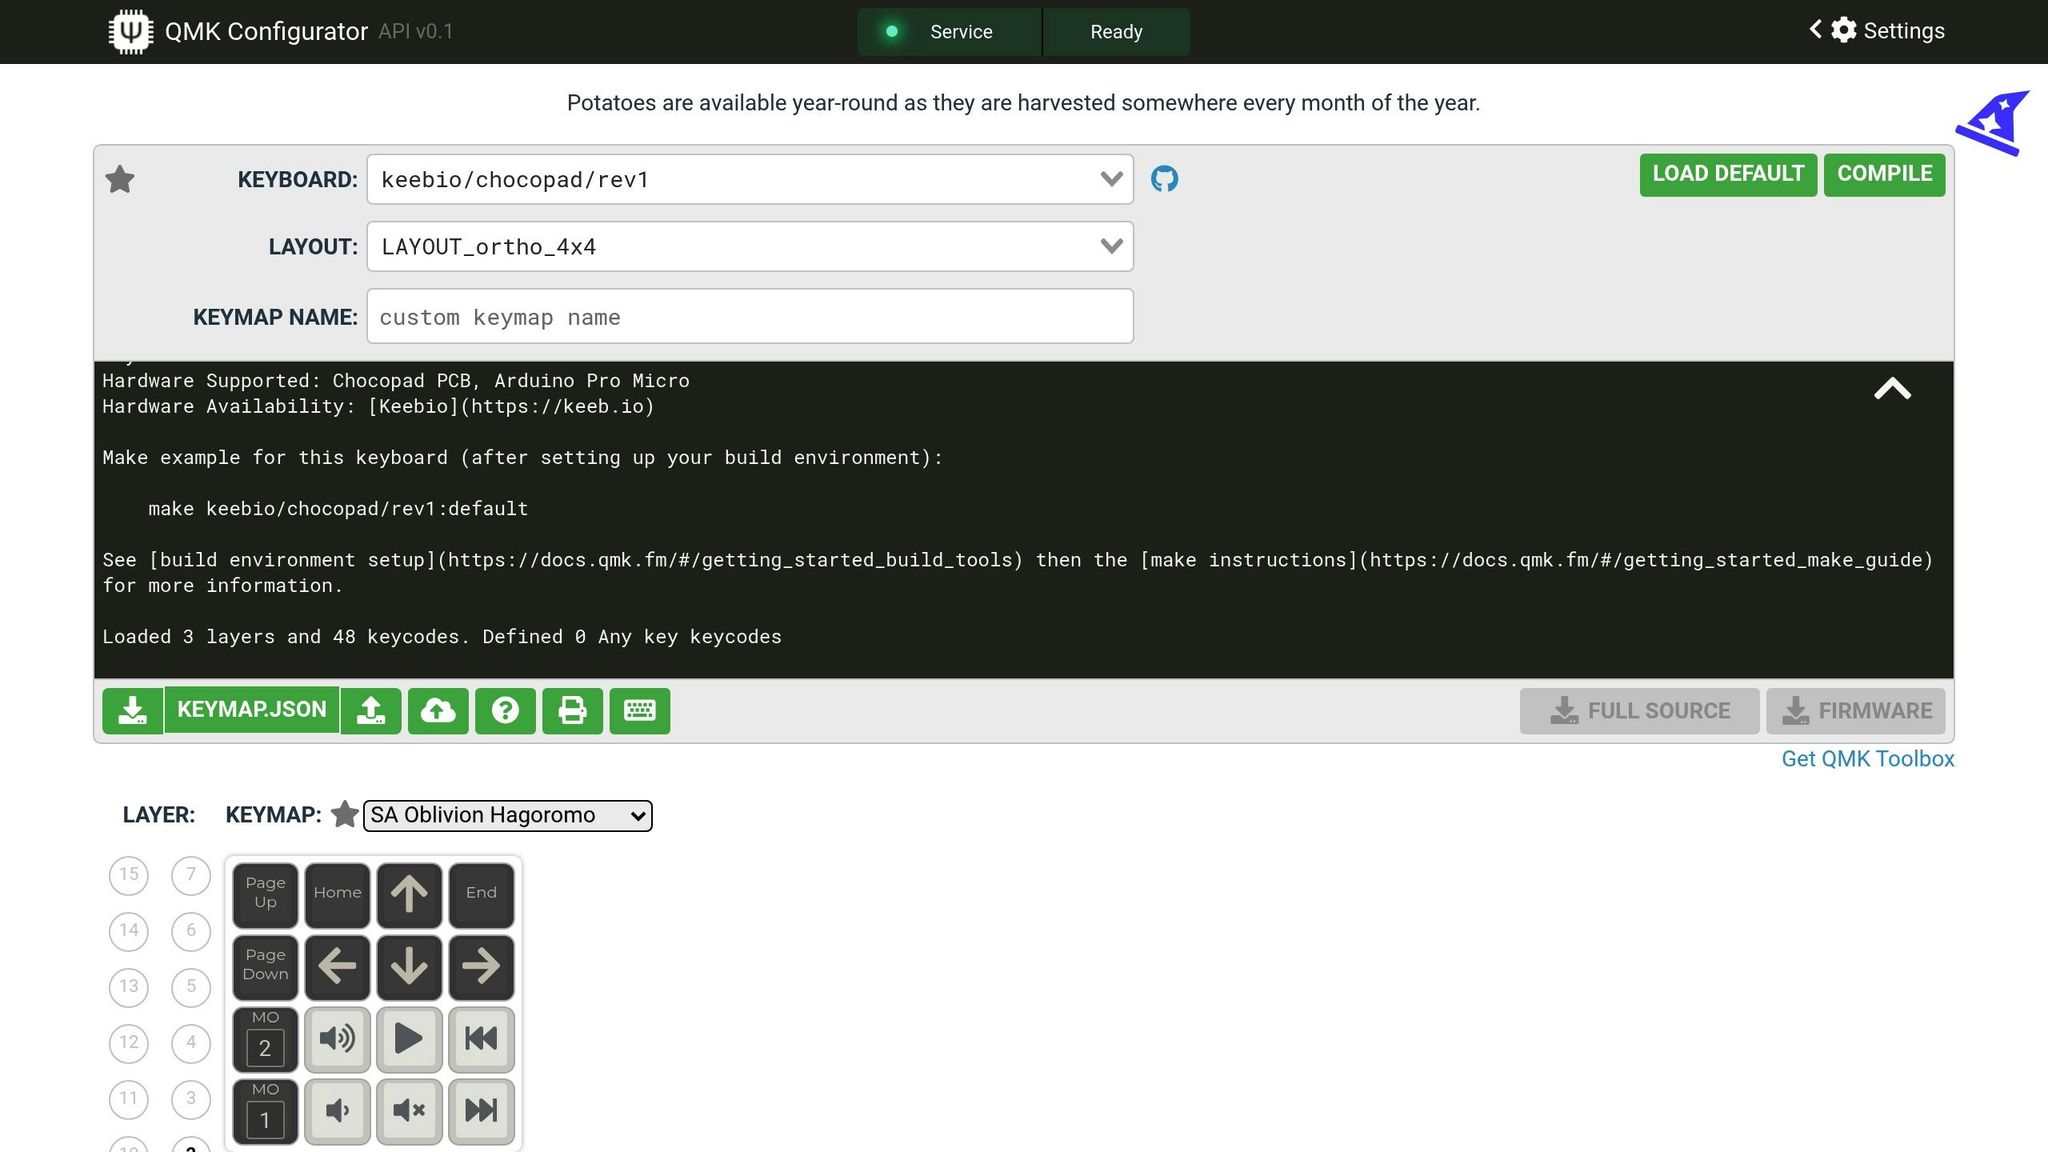Click the upload keymap.json icon

pyautogui.click(x=371, y=710)
